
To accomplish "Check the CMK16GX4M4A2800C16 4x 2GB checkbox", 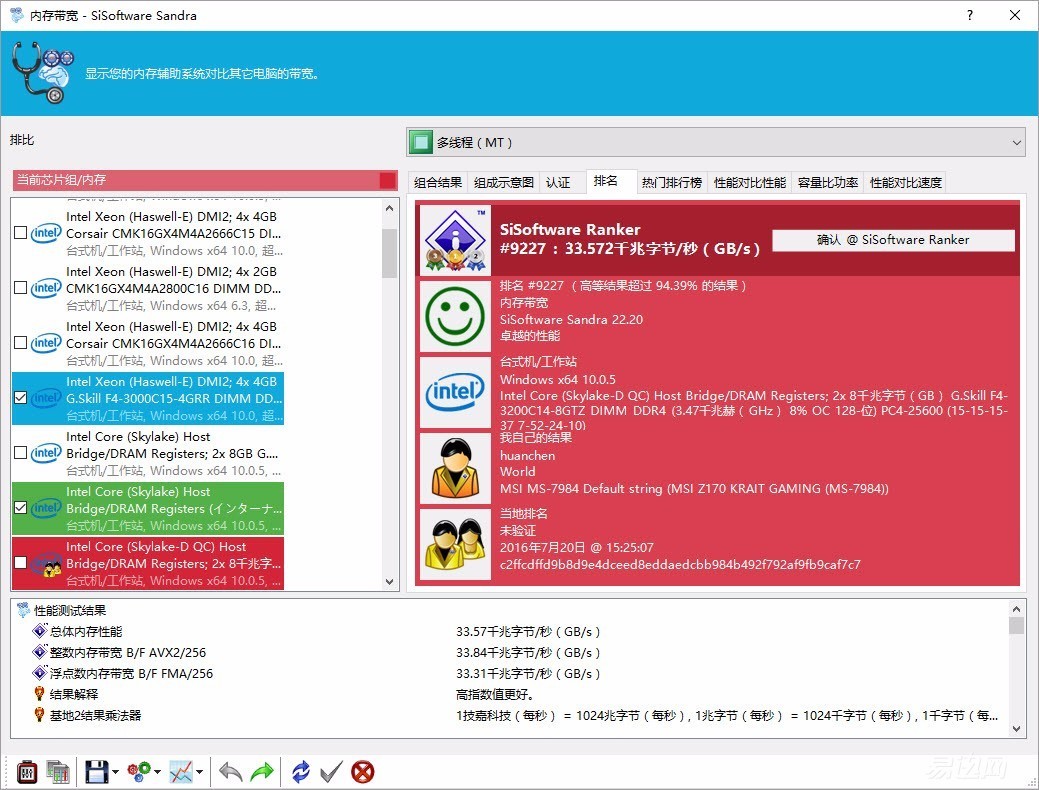I will 21,288.
